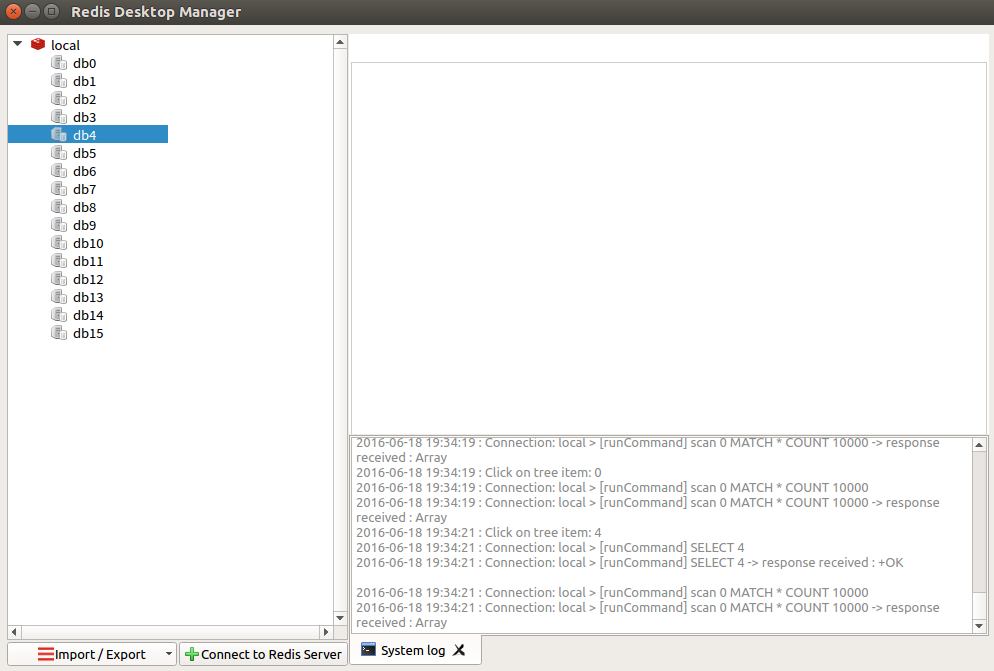Click the red Redis server icon for local
This screenshot has width=994, height=671.
click(38, 44)
